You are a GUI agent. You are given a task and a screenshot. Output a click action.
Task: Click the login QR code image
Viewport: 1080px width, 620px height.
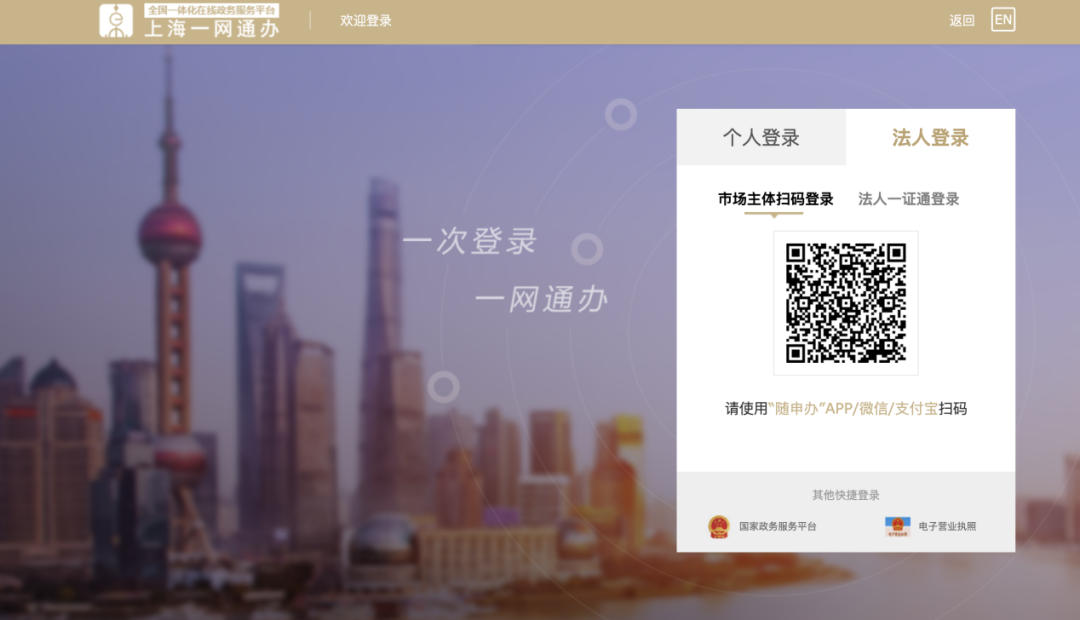click(846, 303)
